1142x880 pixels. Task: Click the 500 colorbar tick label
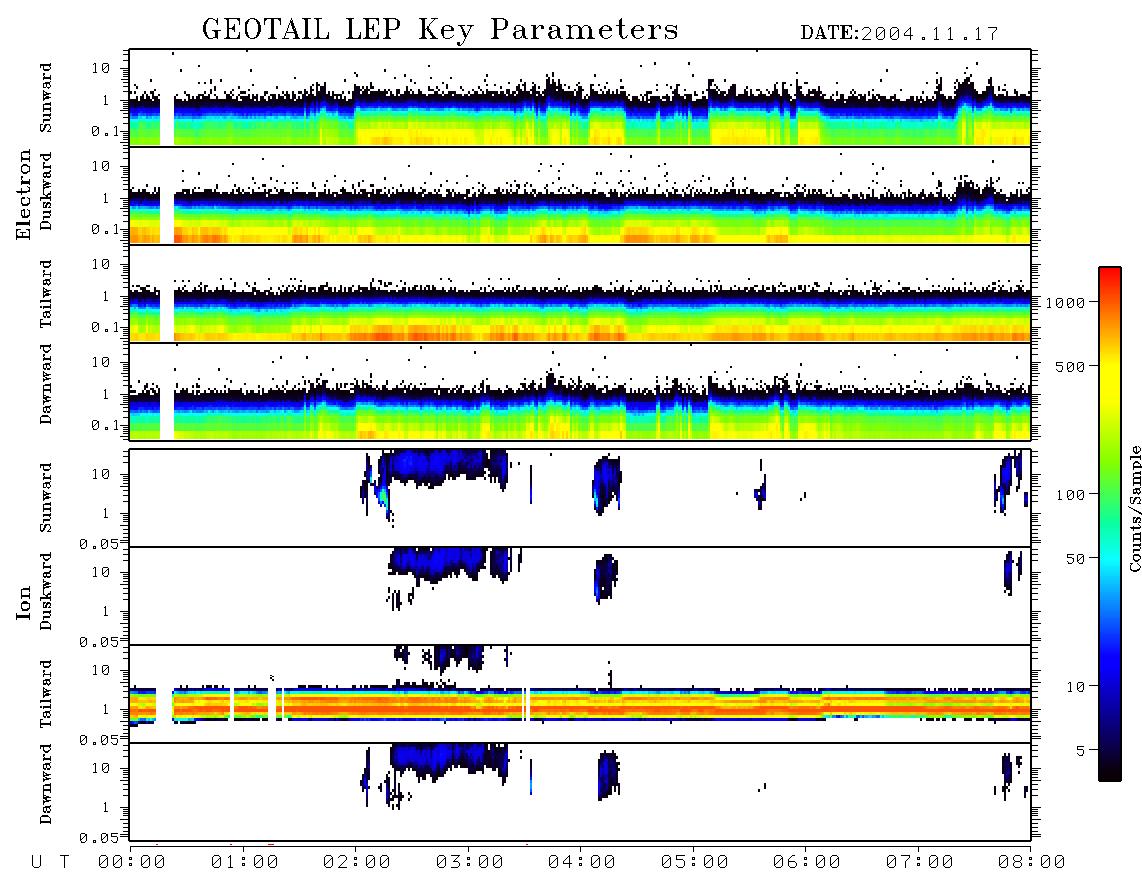(1071, 366)
